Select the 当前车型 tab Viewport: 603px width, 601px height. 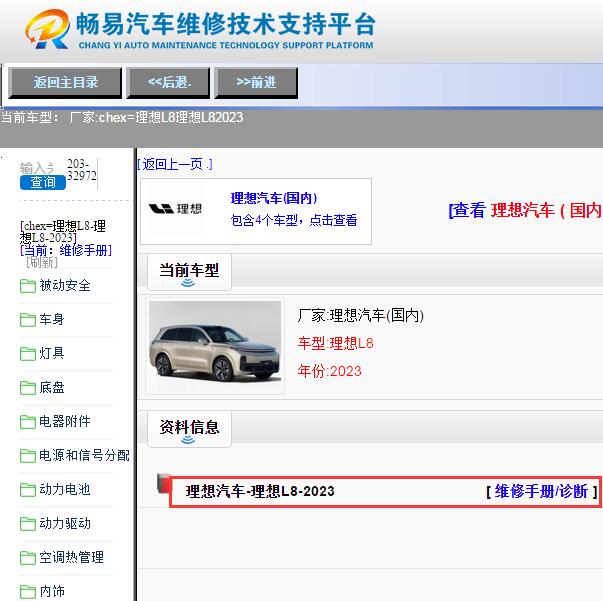point(189,272)
